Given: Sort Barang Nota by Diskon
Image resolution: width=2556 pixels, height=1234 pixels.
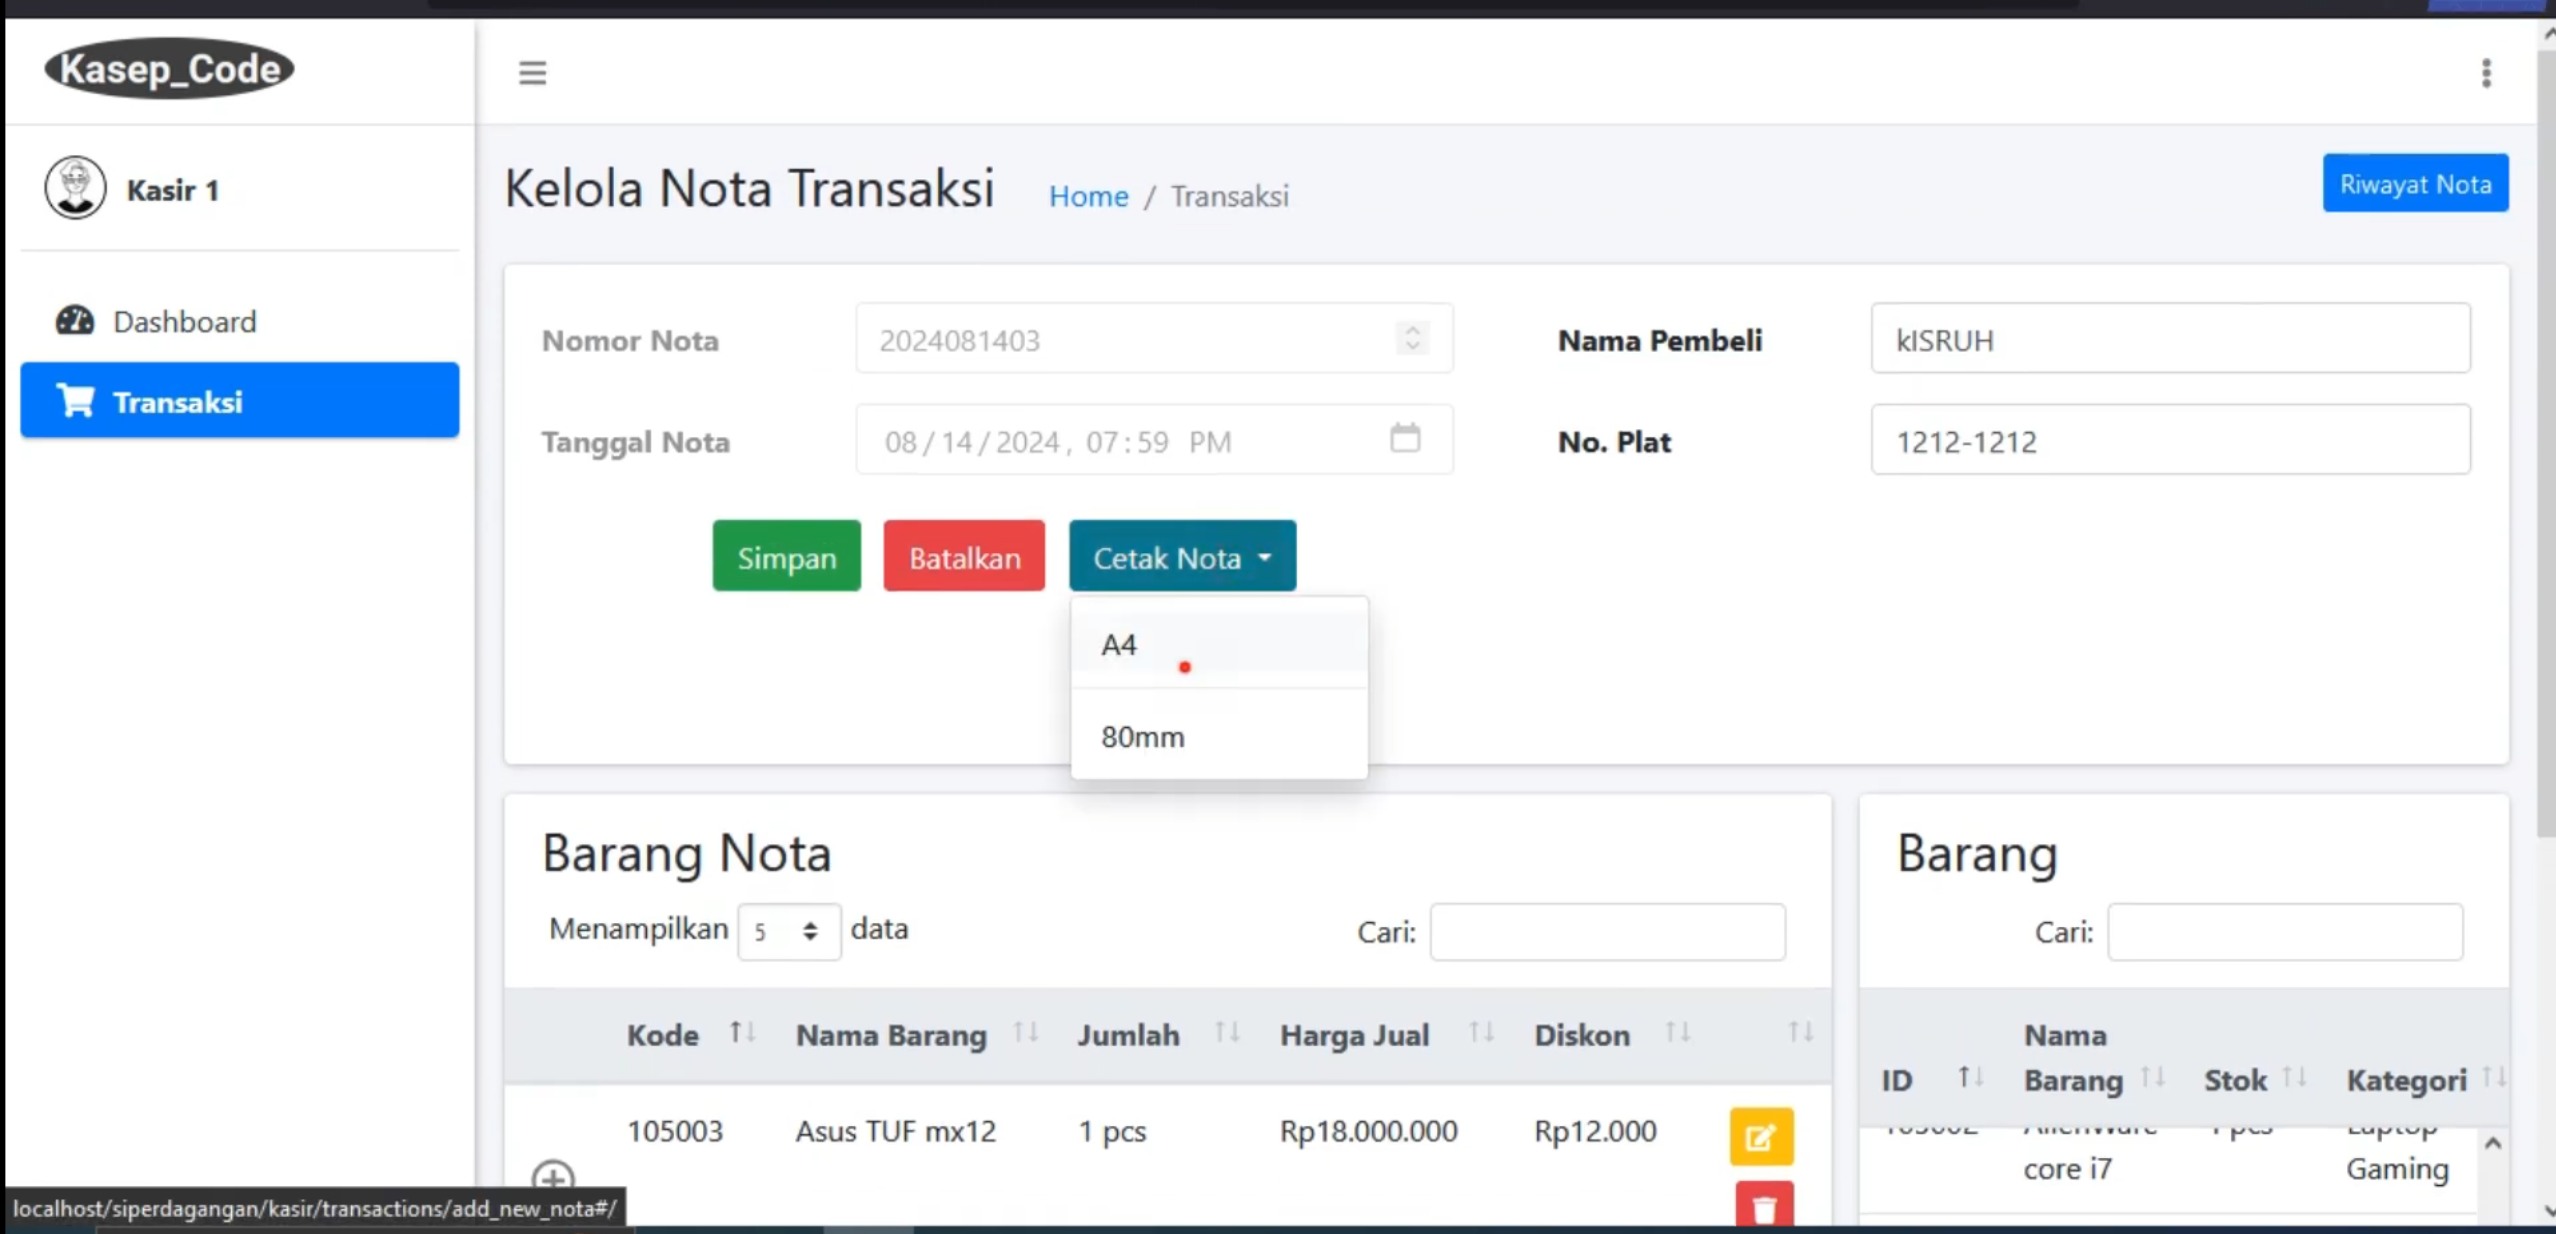Looking at the screenshot, I should click(1678, 1033).
